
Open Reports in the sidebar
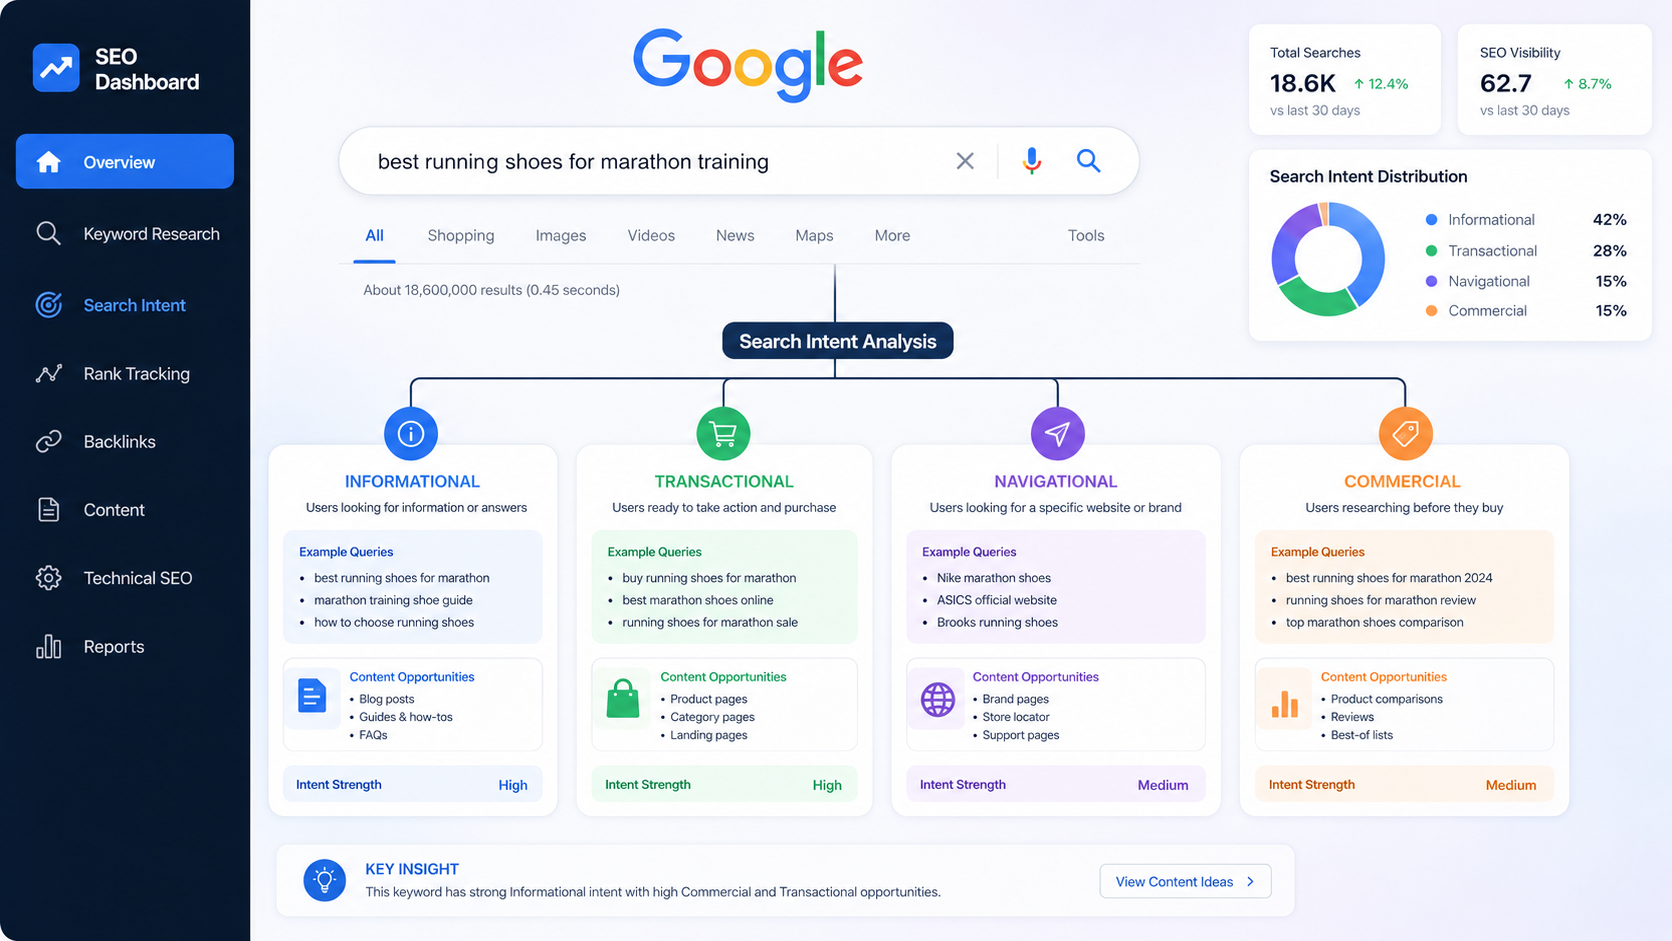(x=125, y=646)
